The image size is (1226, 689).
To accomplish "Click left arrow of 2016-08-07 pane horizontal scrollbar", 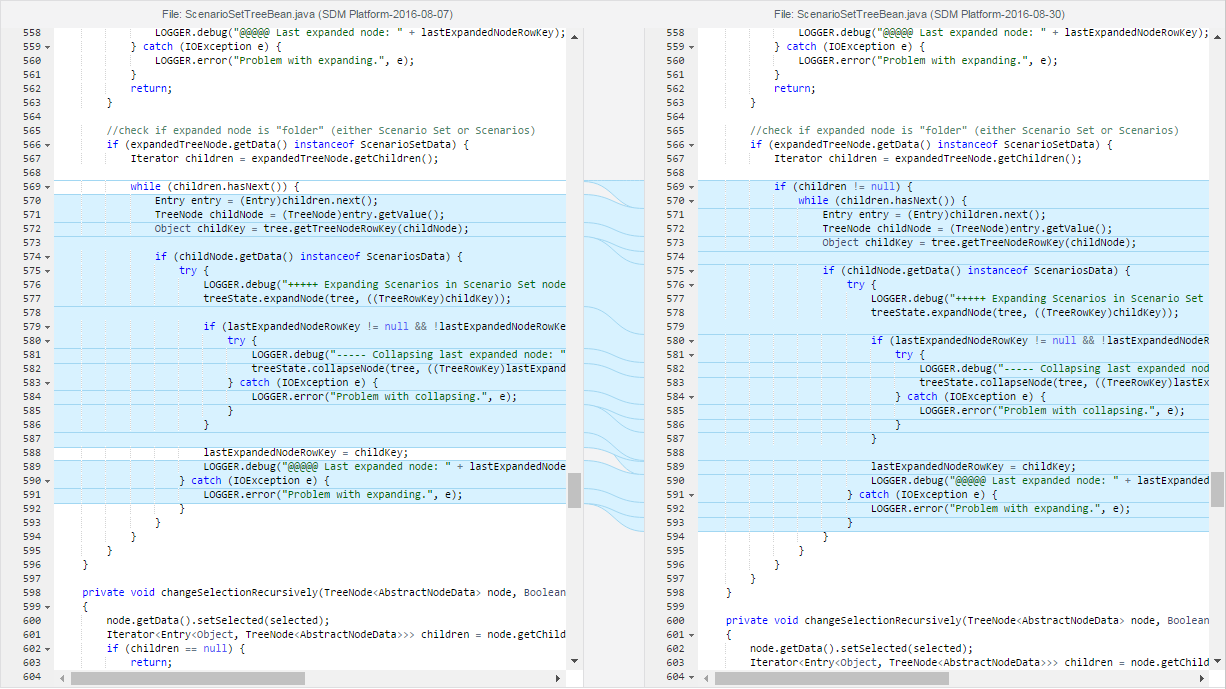I will click(63, 678).
